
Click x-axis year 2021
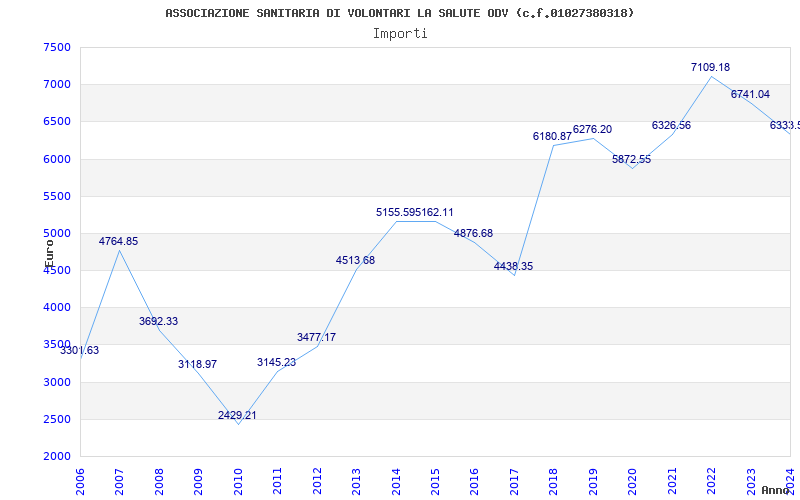(x=672, y=481)
